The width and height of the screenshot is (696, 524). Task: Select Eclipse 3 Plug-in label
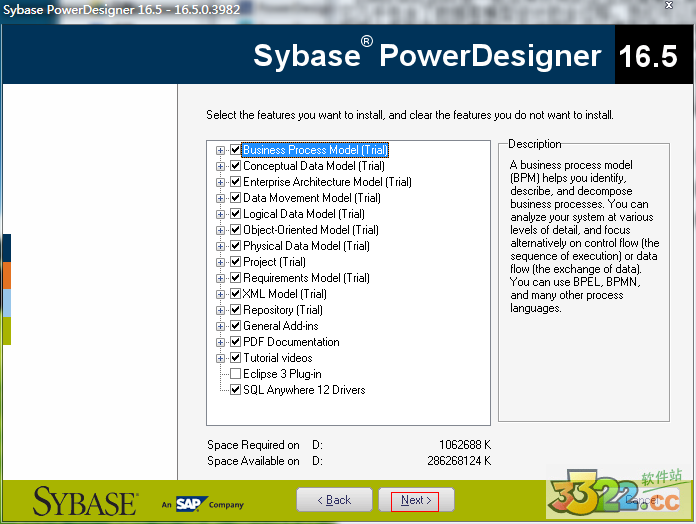[x=282, y=374]
